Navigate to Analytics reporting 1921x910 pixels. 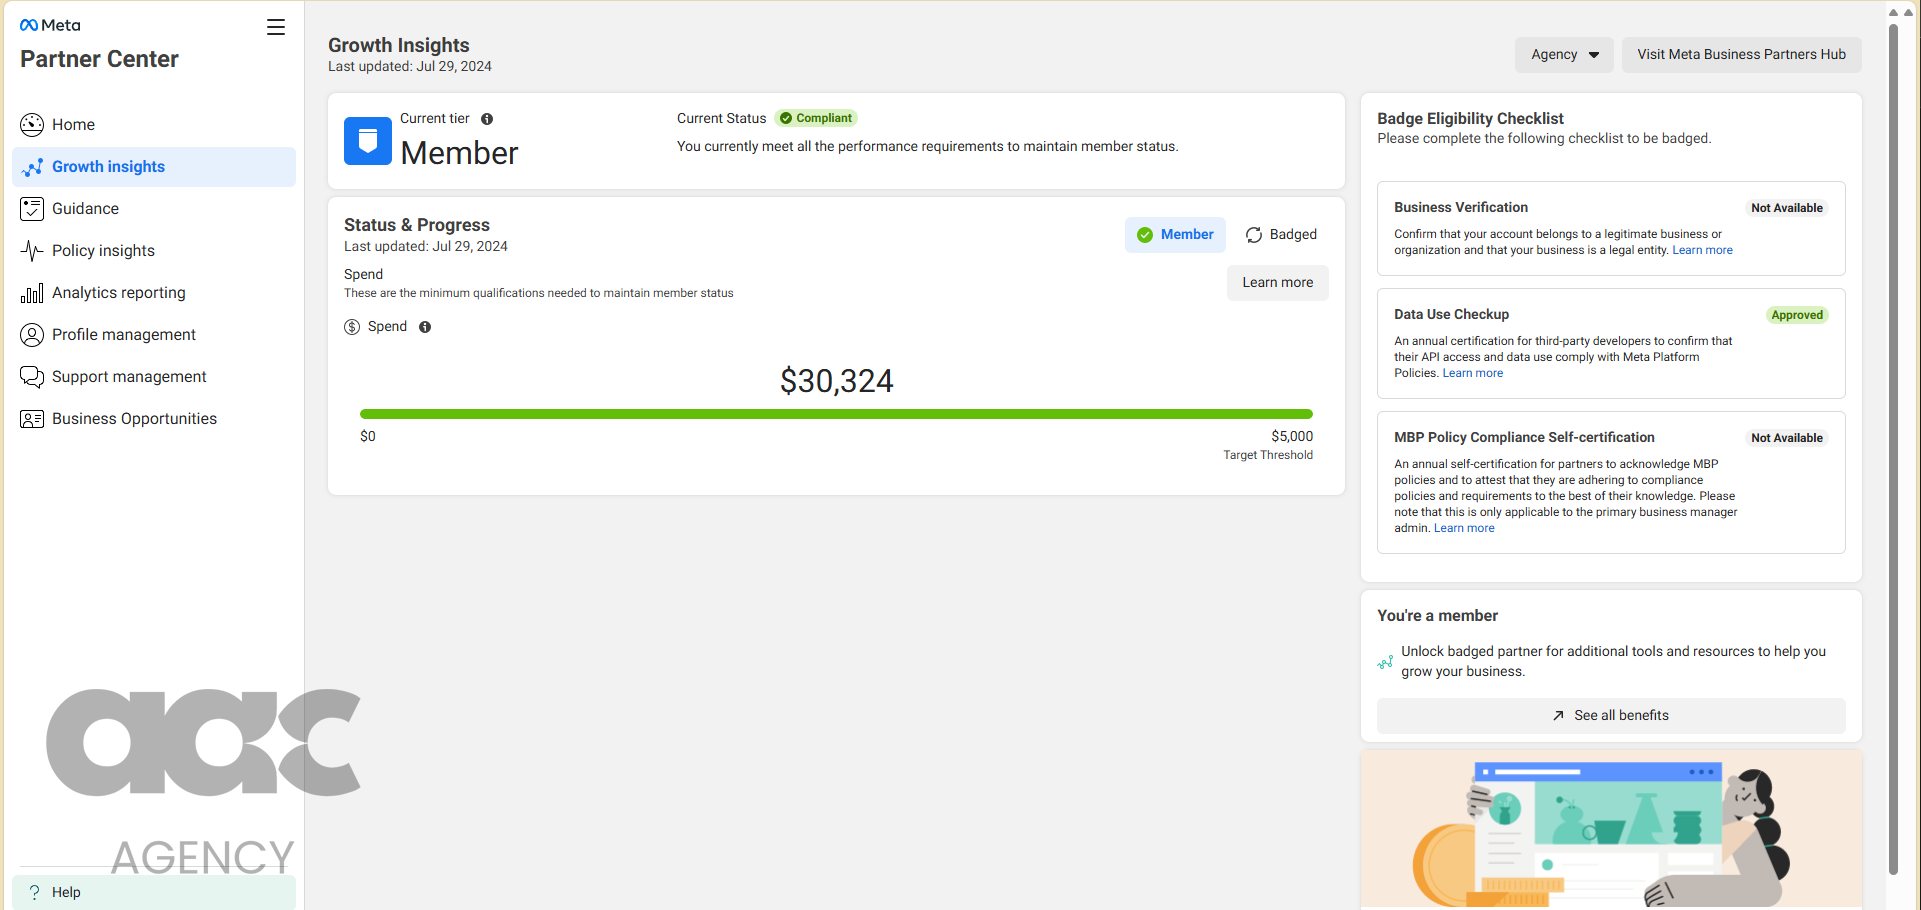point(154,293)
